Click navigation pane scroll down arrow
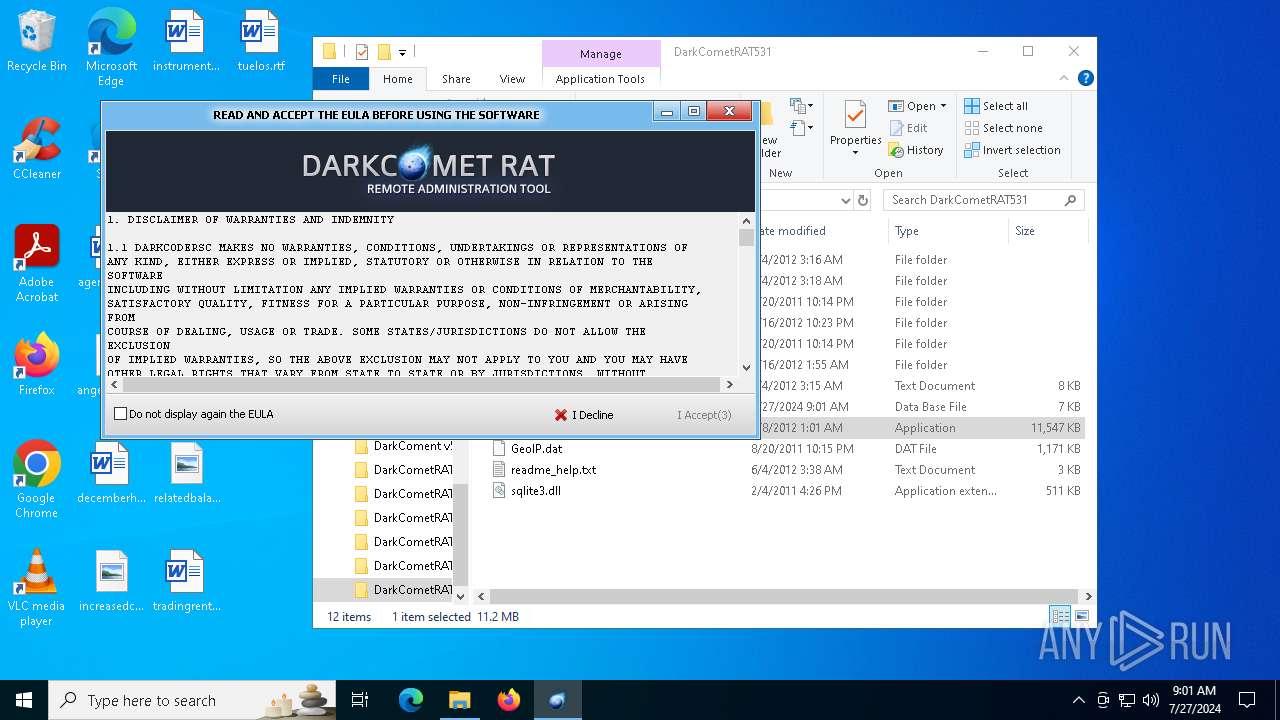This screenshot has height=720, width=1280. tap(461, 595)
